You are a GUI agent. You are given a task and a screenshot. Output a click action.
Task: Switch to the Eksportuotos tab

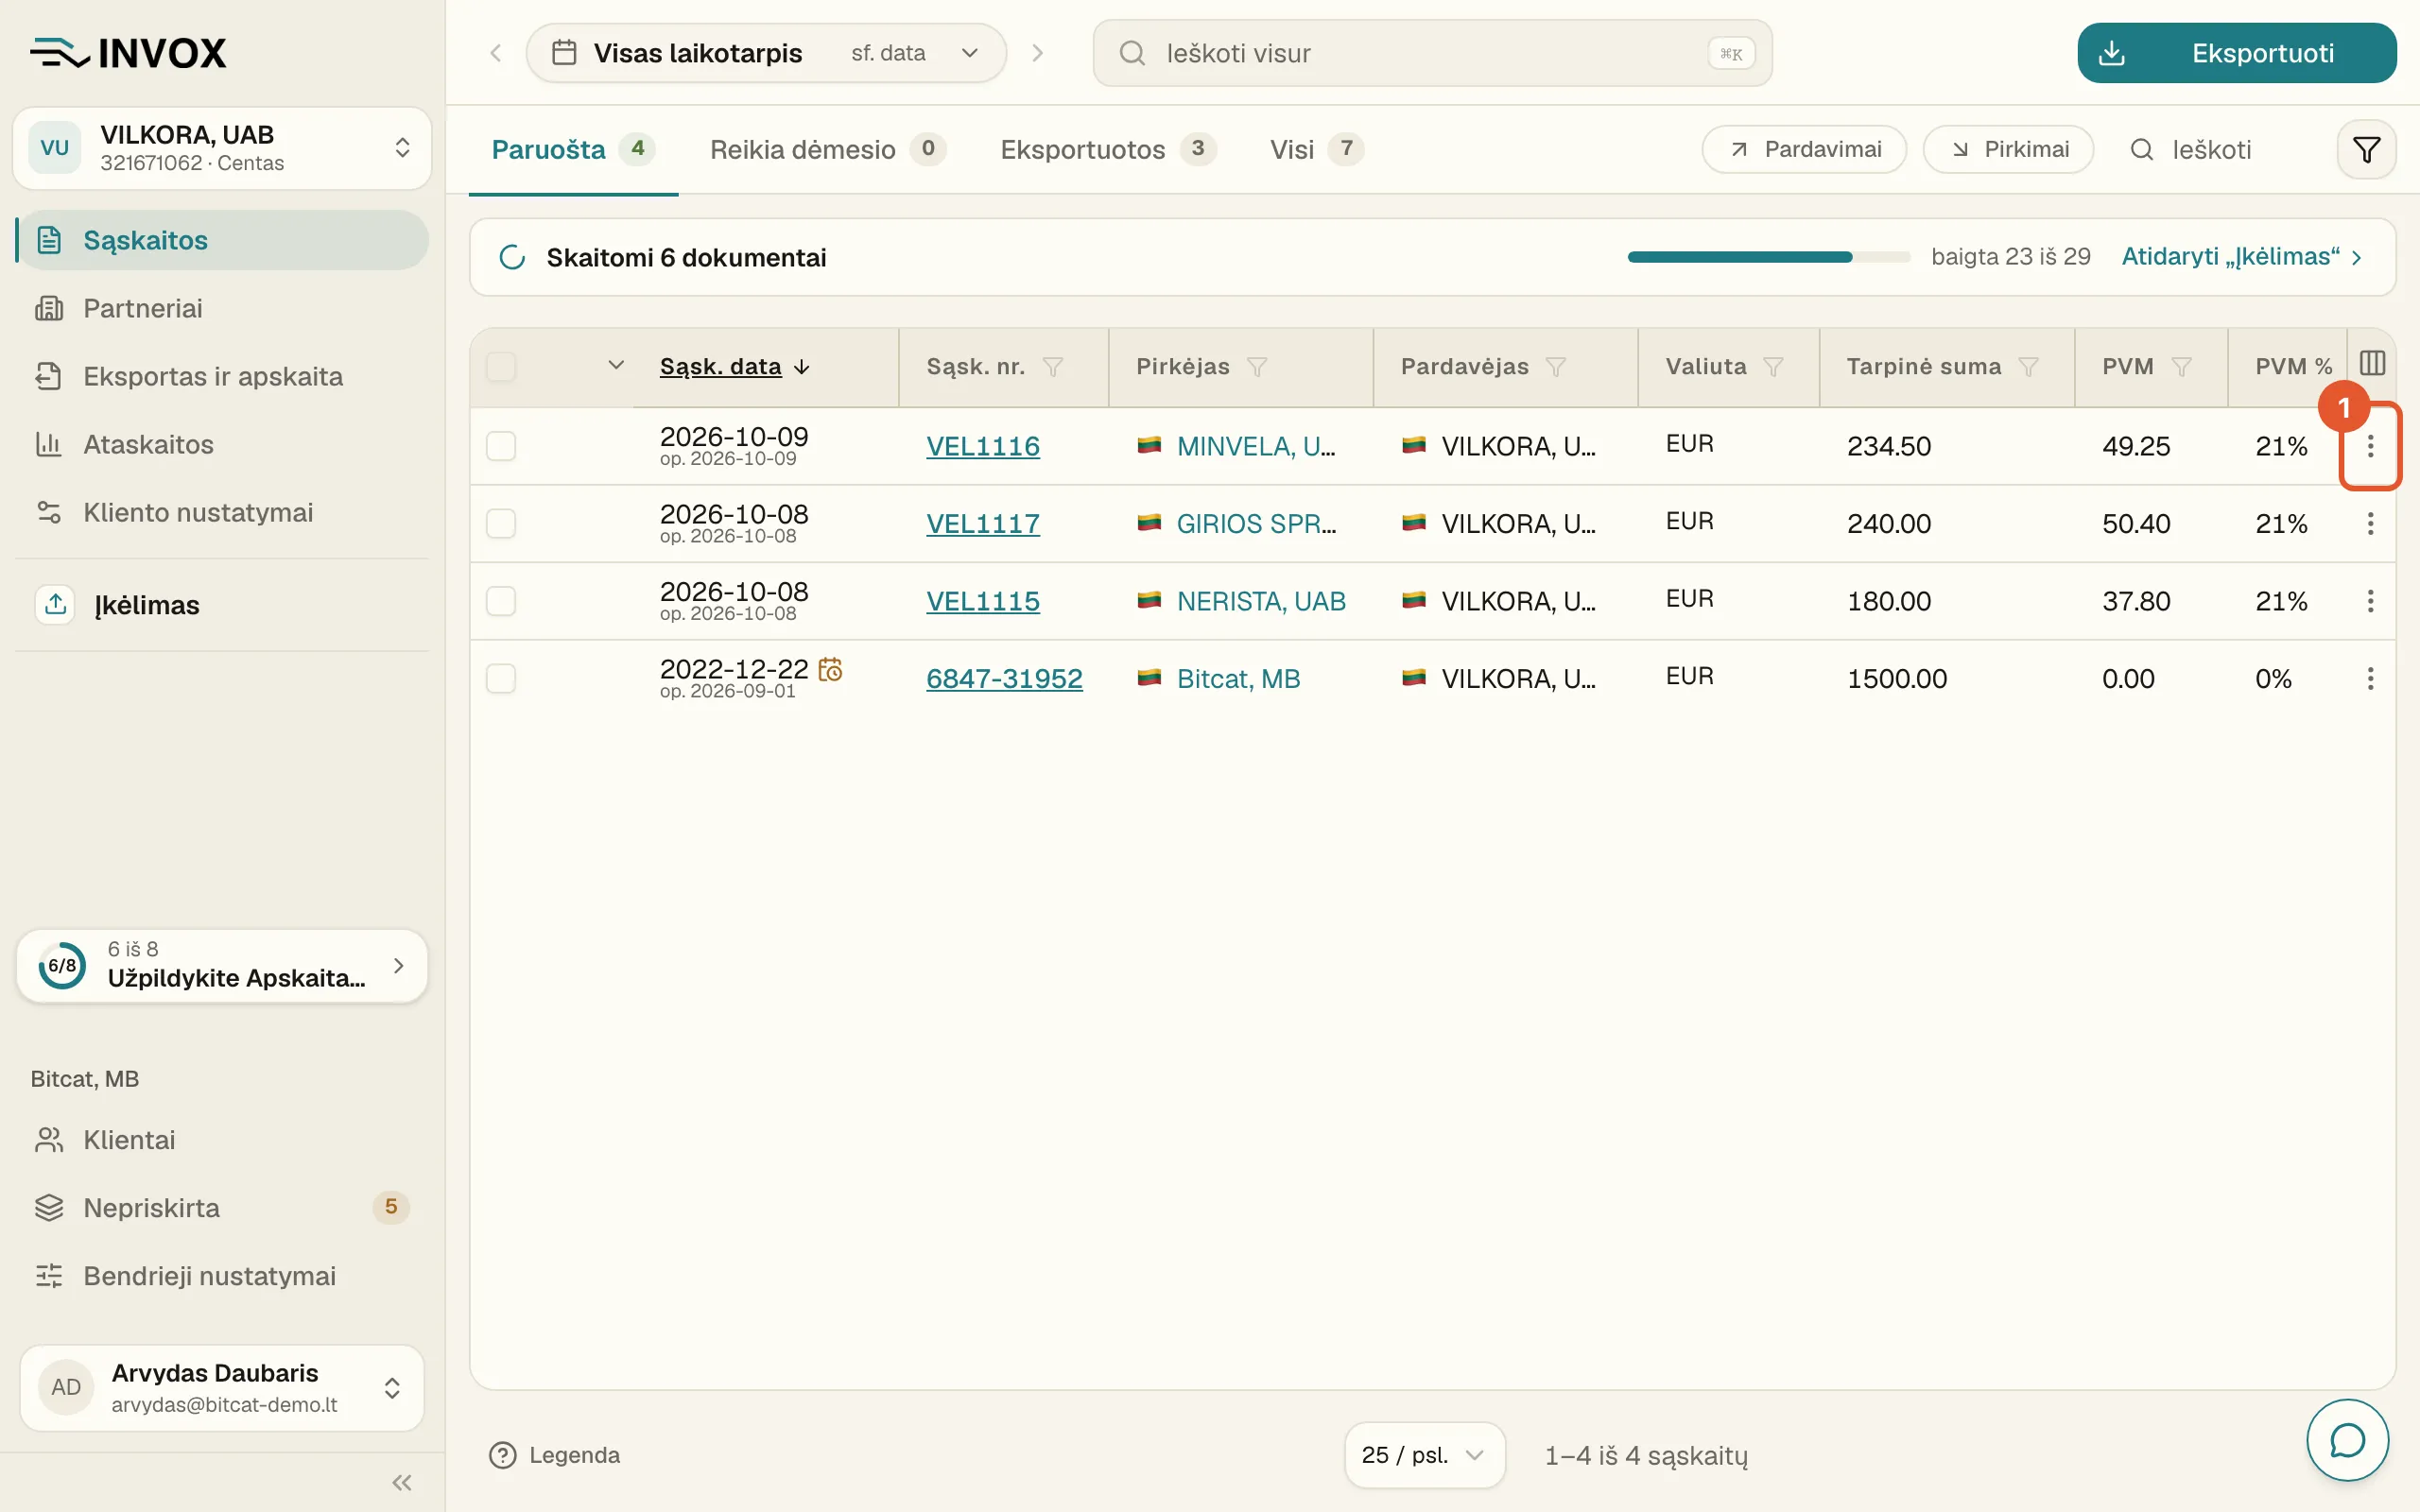click(x=1108, y=150)
